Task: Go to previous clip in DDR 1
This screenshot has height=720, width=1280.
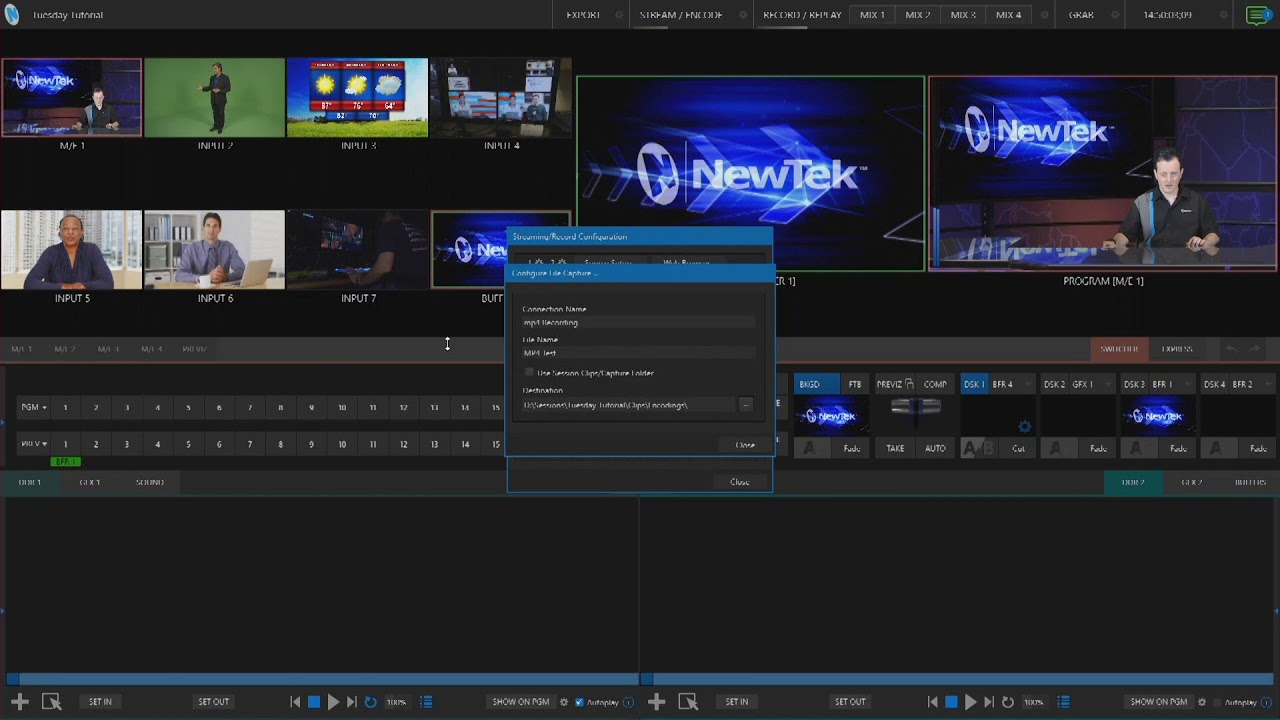Action: click(295, 702)
